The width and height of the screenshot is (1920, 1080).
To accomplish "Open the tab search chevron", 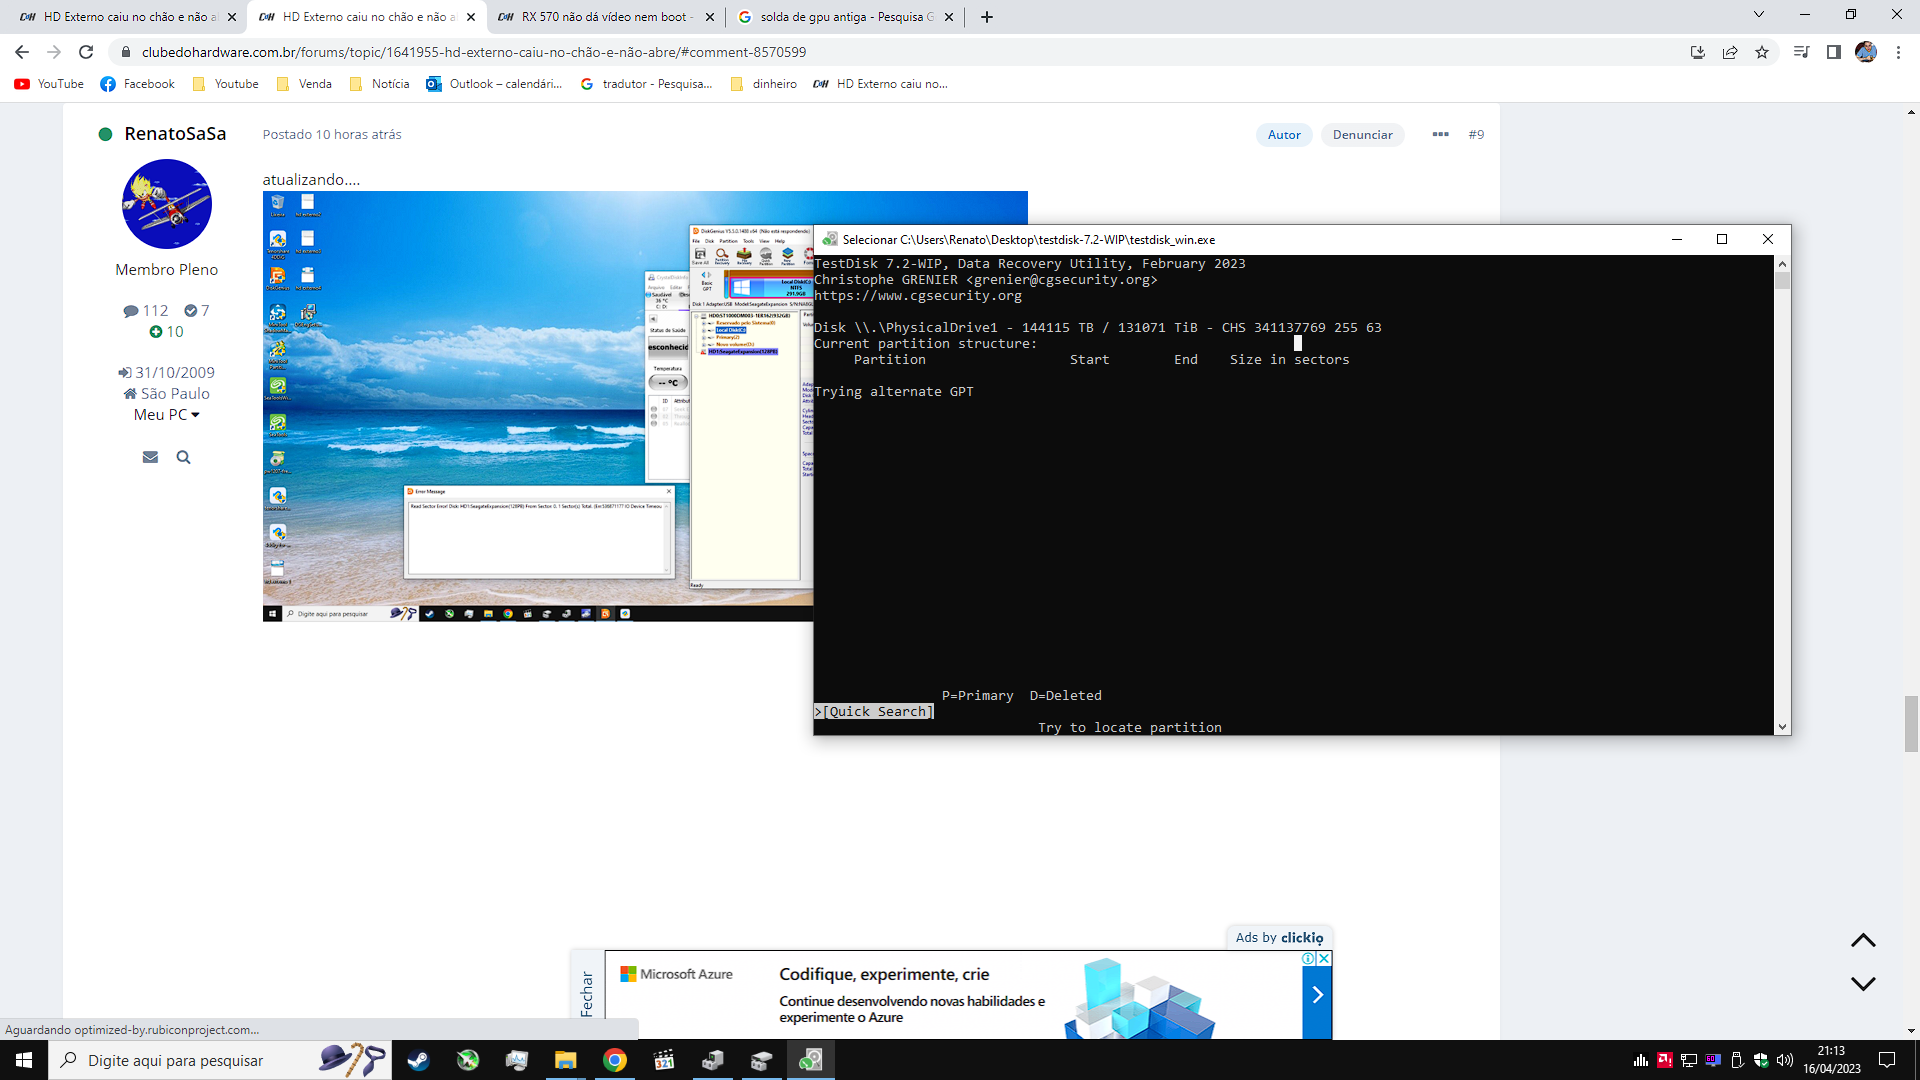I will (1759, 15).
